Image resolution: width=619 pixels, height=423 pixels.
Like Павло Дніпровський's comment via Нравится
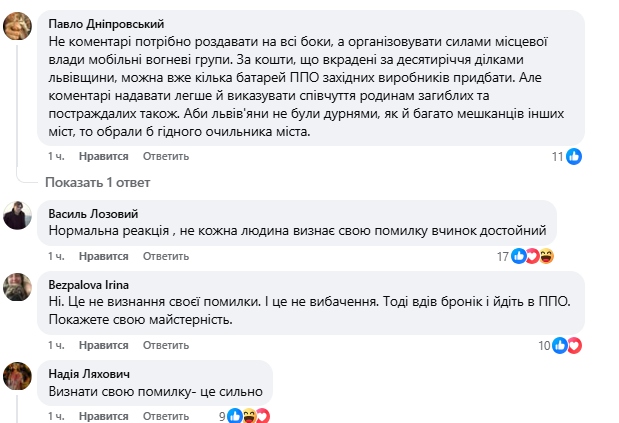[104, 157]
